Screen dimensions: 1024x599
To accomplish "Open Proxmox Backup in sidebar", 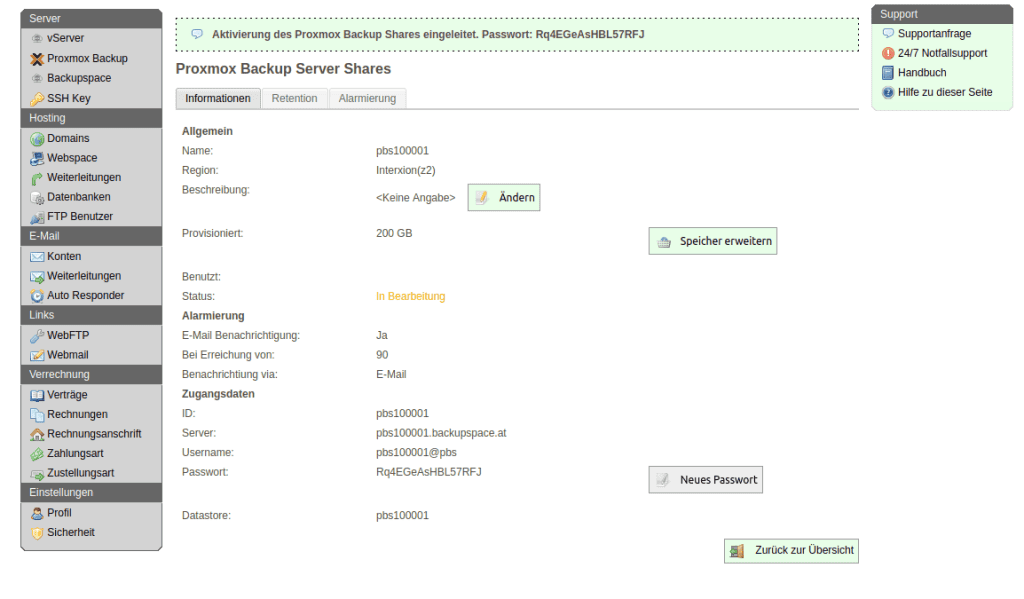I will tap(88, 59).
